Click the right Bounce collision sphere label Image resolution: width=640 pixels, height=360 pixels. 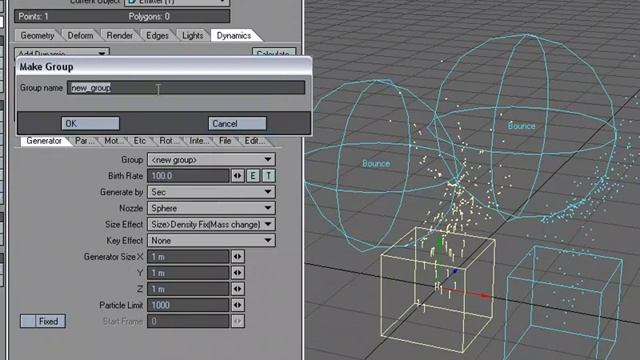[x=522, y=126]
